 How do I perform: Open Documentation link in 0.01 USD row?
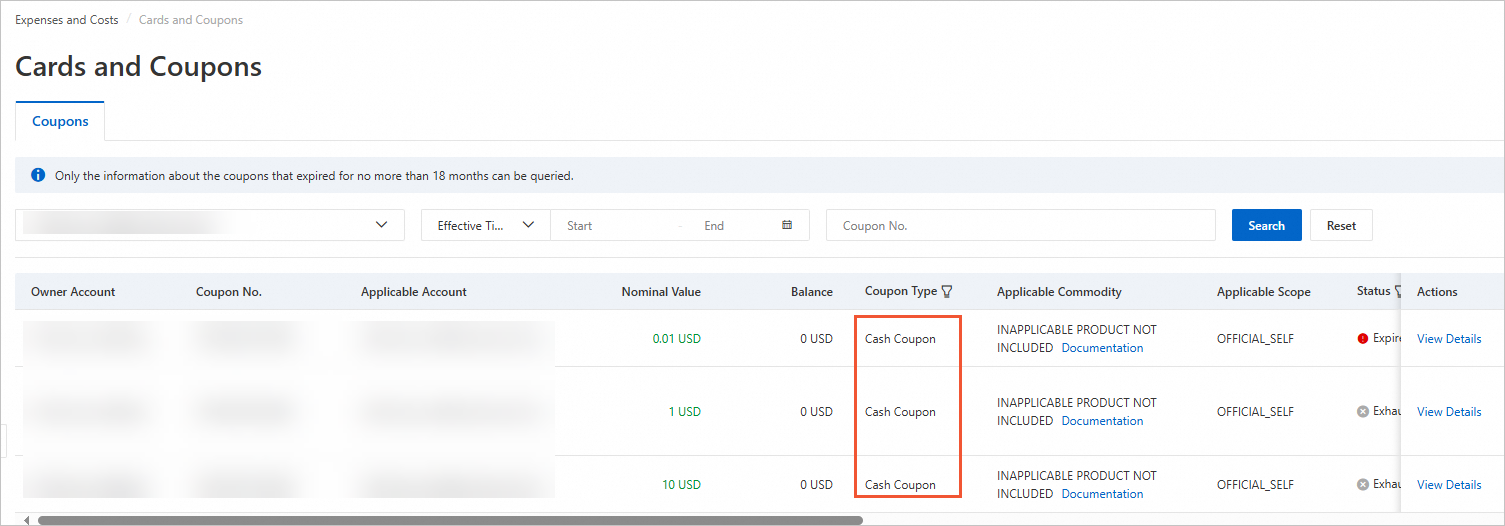pyautogui.click(x=1102, y=348)
